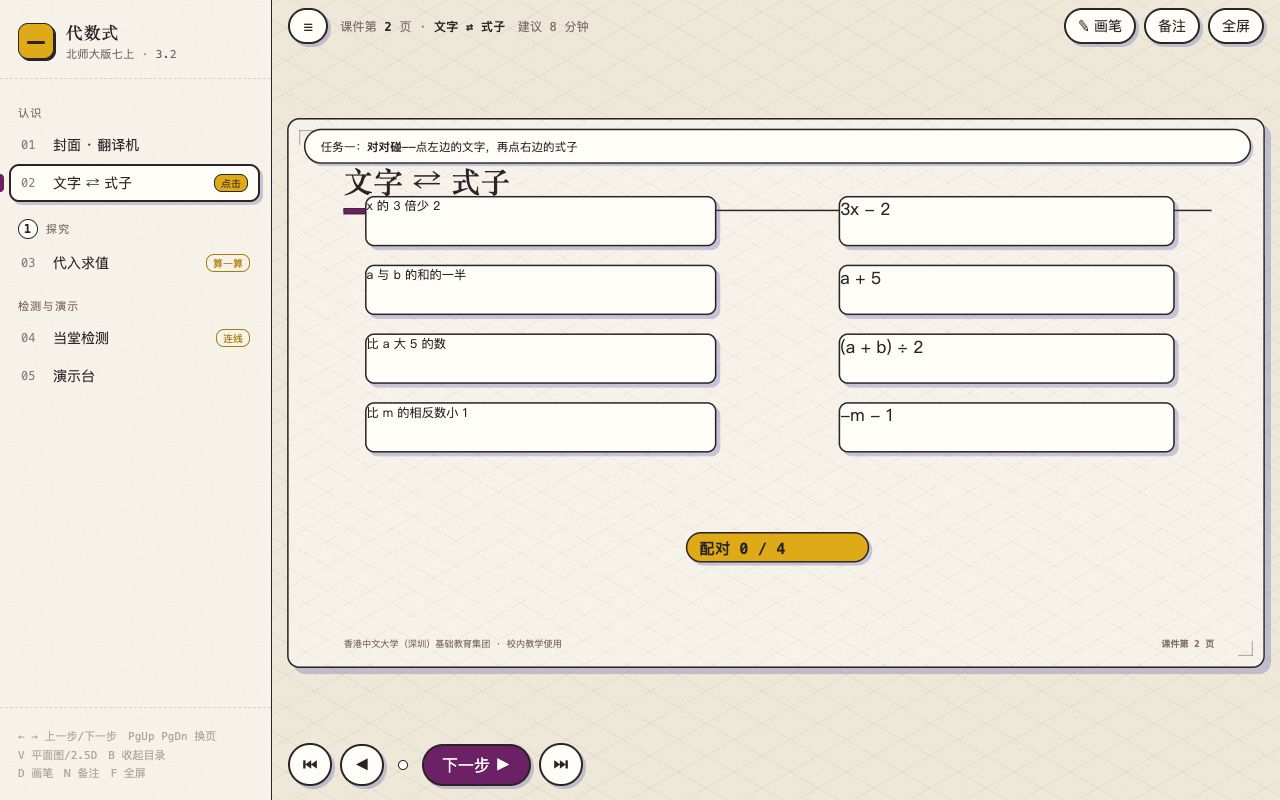This screenshot has width=1280, height=800.
Task: Jump to first slide with skip-back button
Action: point(310,765)
